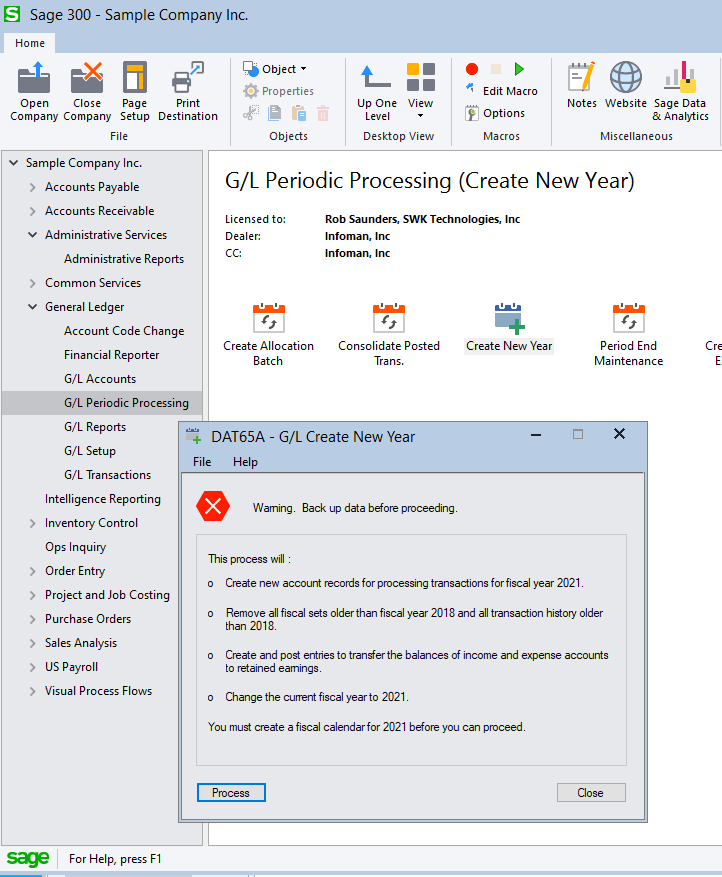Select G/L Accounts in tree
Screen dimensions: 722x877
(100, 379)
